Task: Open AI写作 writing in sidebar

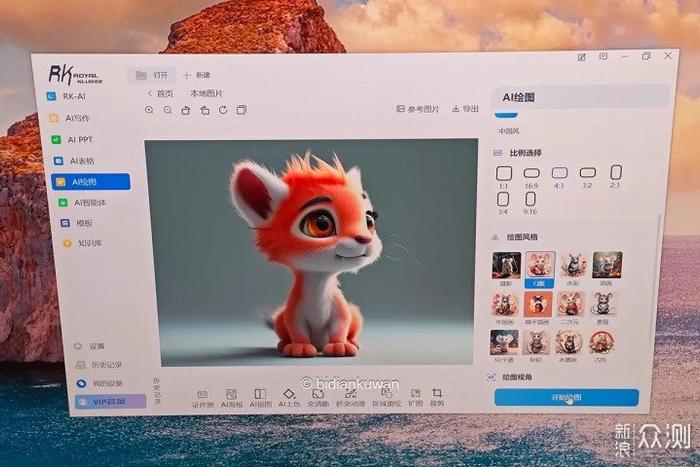Action: [x=70, y=118]
